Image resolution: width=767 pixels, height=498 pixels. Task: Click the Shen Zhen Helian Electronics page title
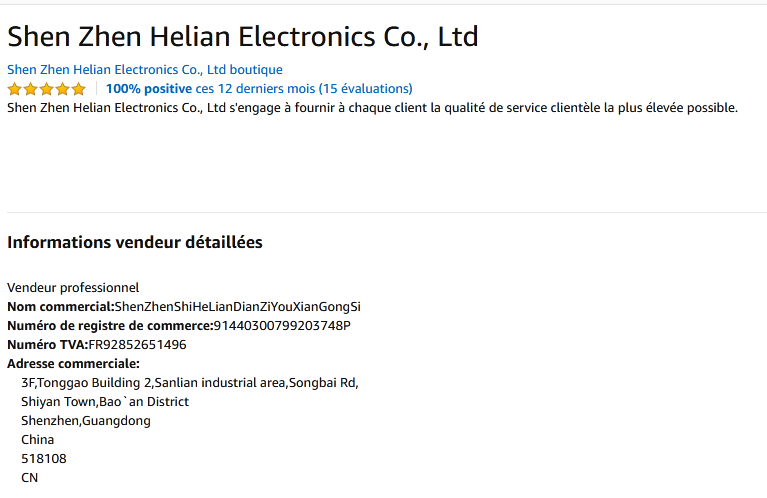point(243,37)
